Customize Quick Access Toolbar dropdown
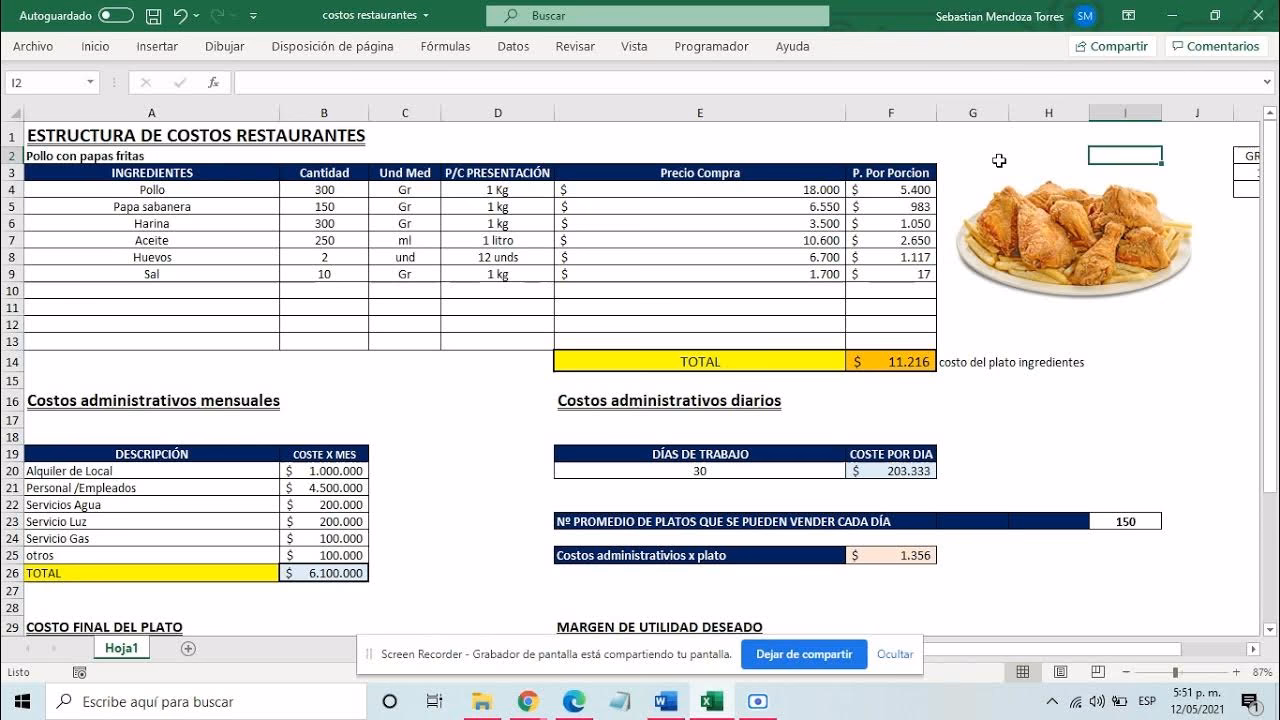1280x720 pixels. click(x=253, y=16)
